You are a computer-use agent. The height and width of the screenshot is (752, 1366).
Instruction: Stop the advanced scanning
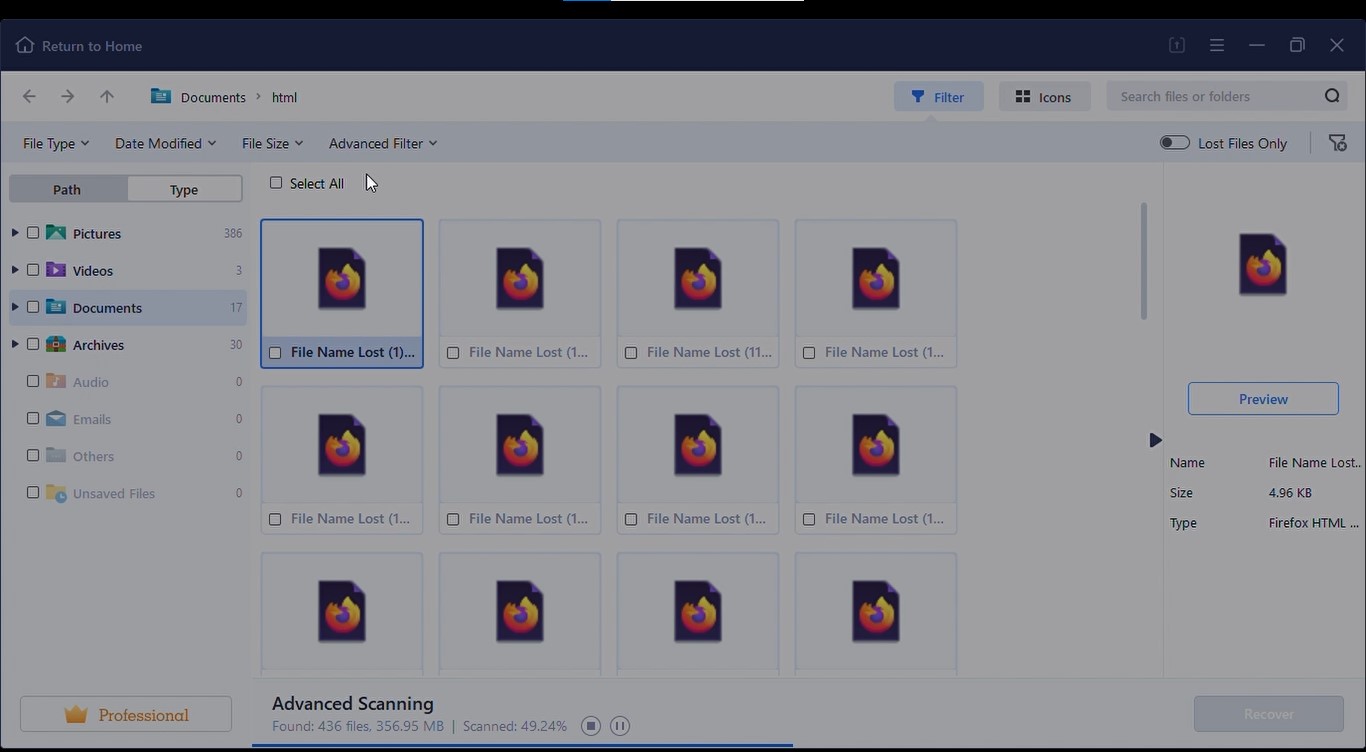[591, 726]
